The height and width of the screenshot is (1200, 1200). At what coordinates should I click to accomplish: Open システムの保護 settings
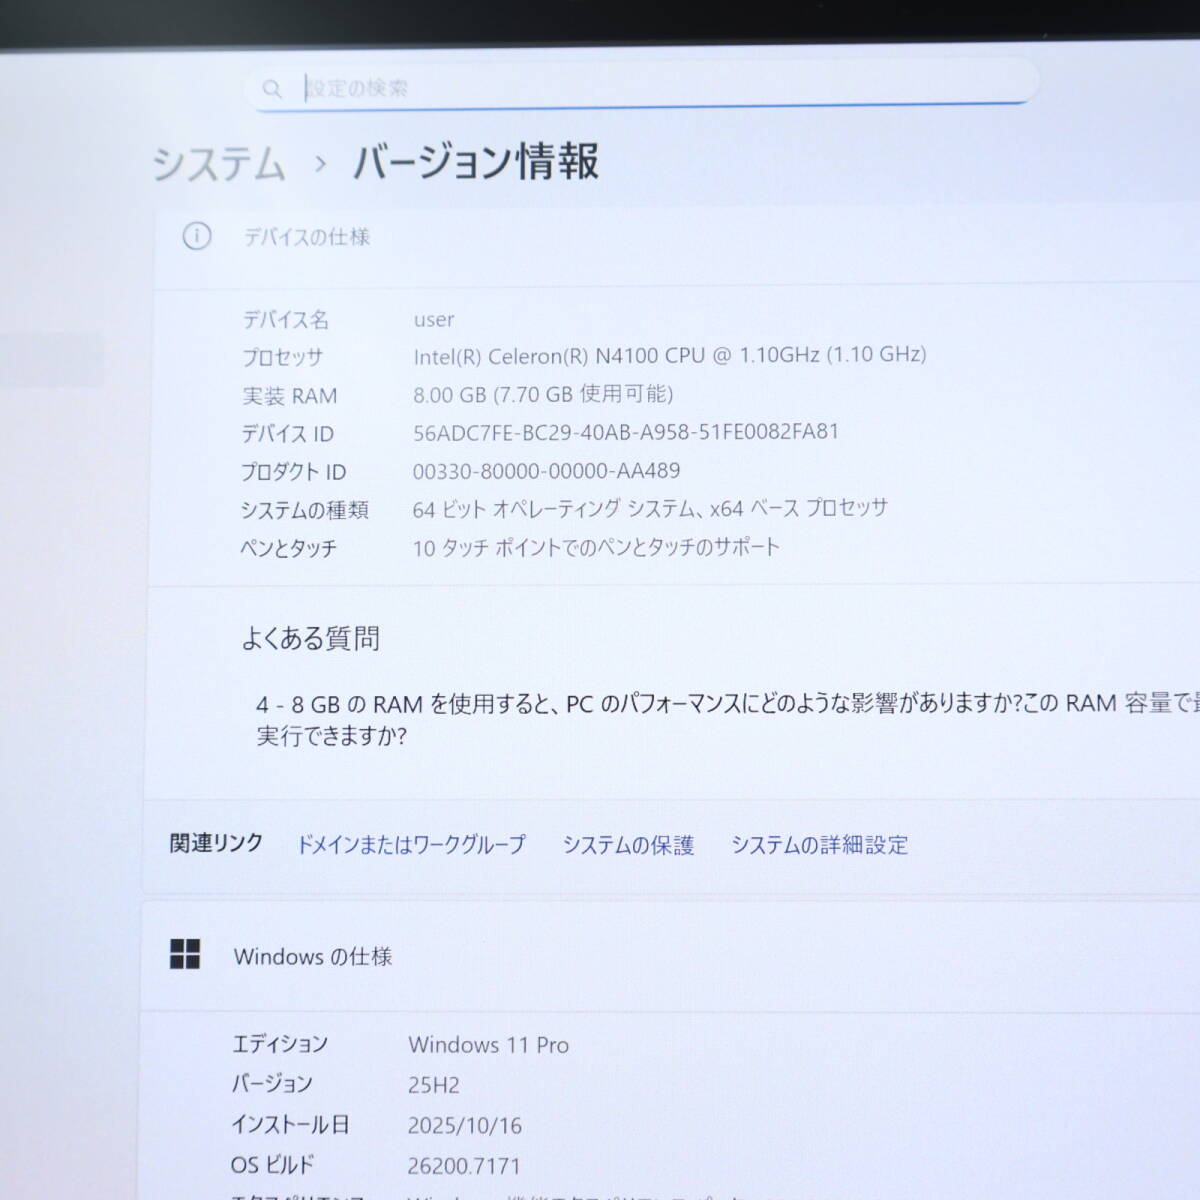pos(628,844)
